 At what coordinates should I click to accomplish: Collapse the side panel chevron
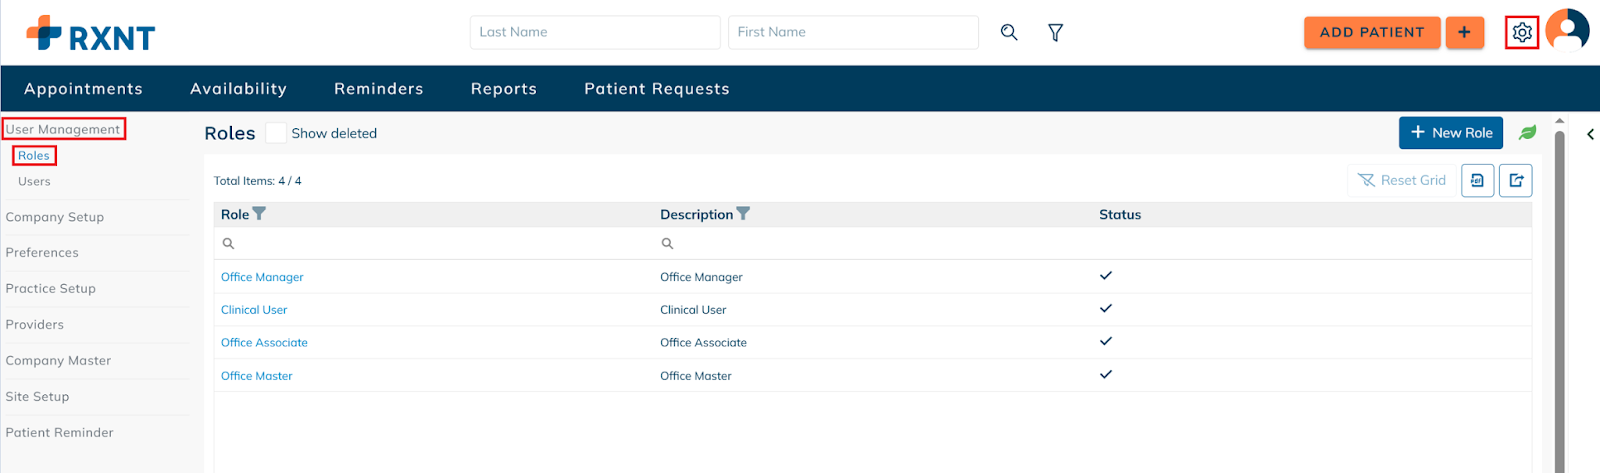point(1590,134)
